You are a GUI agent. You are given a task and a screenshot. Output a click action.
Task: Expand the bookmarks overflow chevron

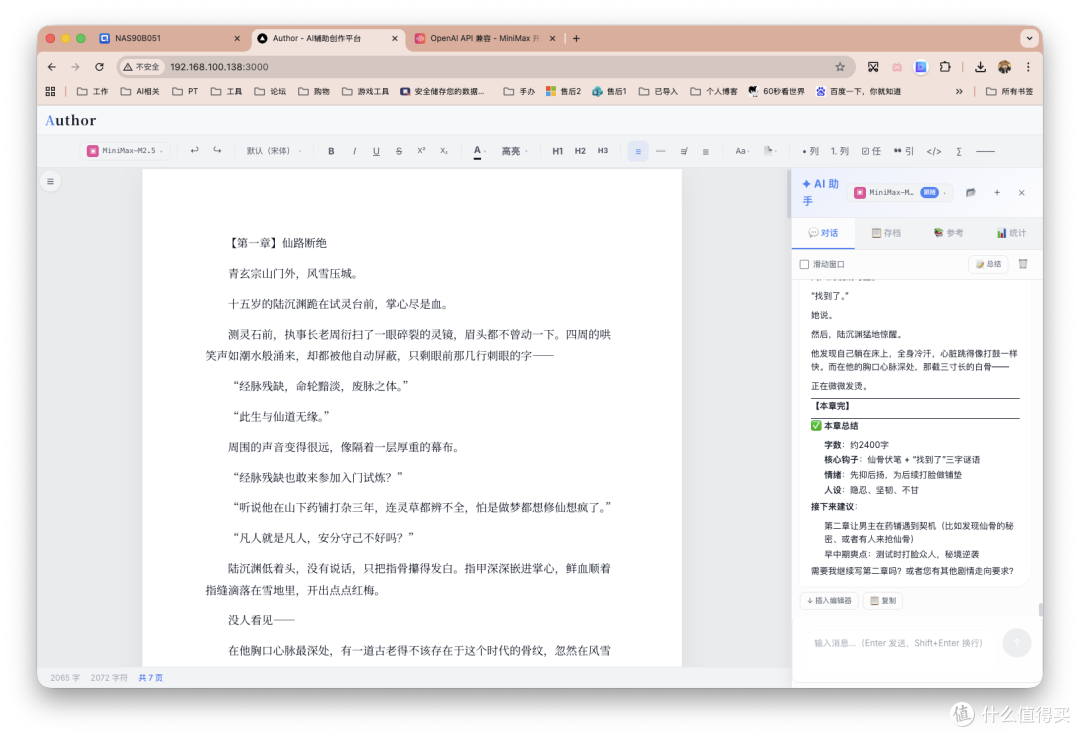[x=959, y=92]
